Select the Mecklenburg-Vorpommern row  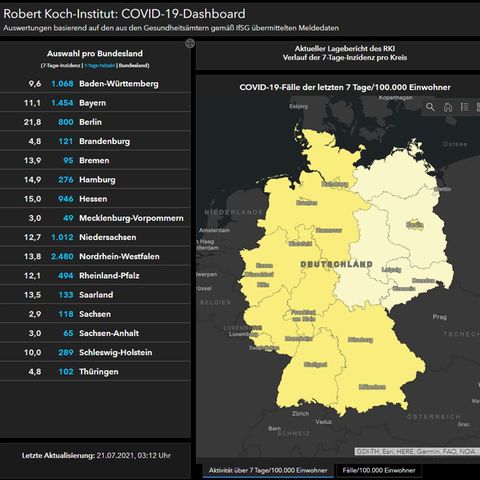click(95, 218)
